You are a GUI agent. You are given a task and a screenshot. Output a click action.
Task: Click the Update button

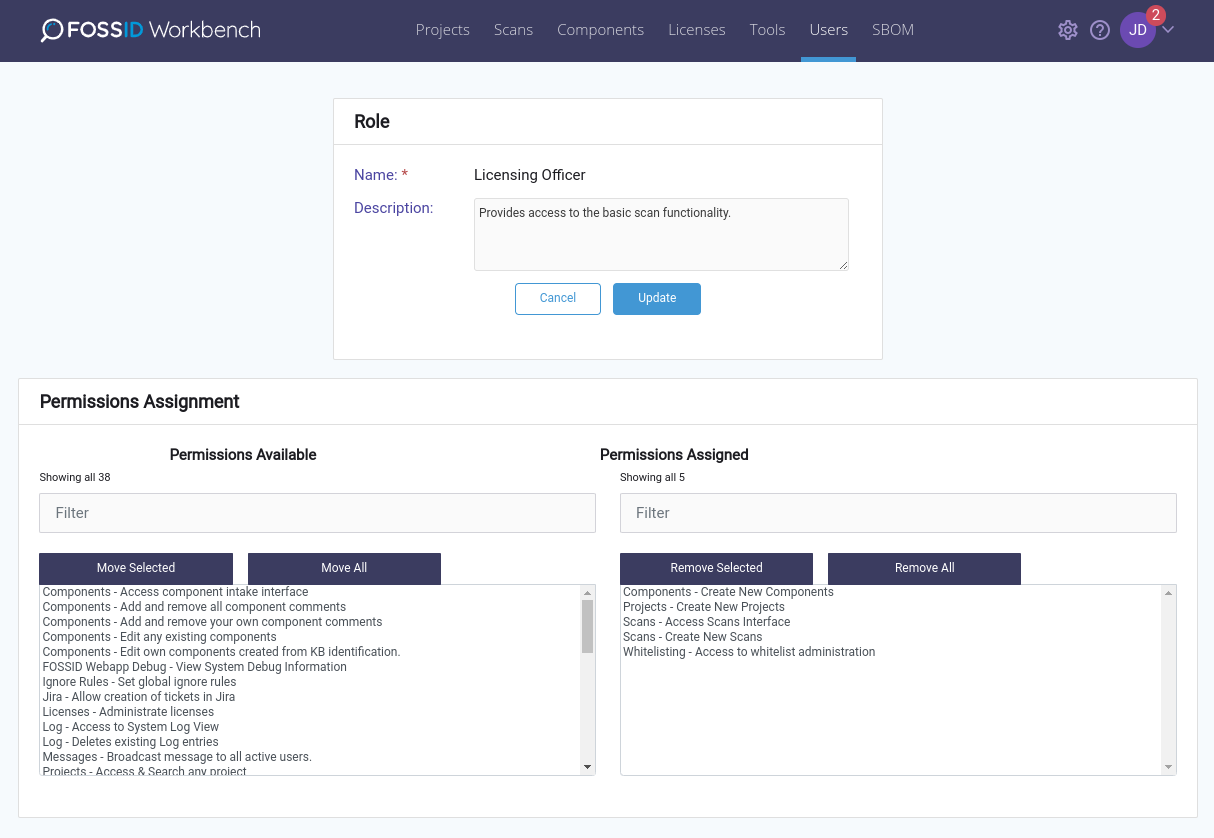[657, 299]
